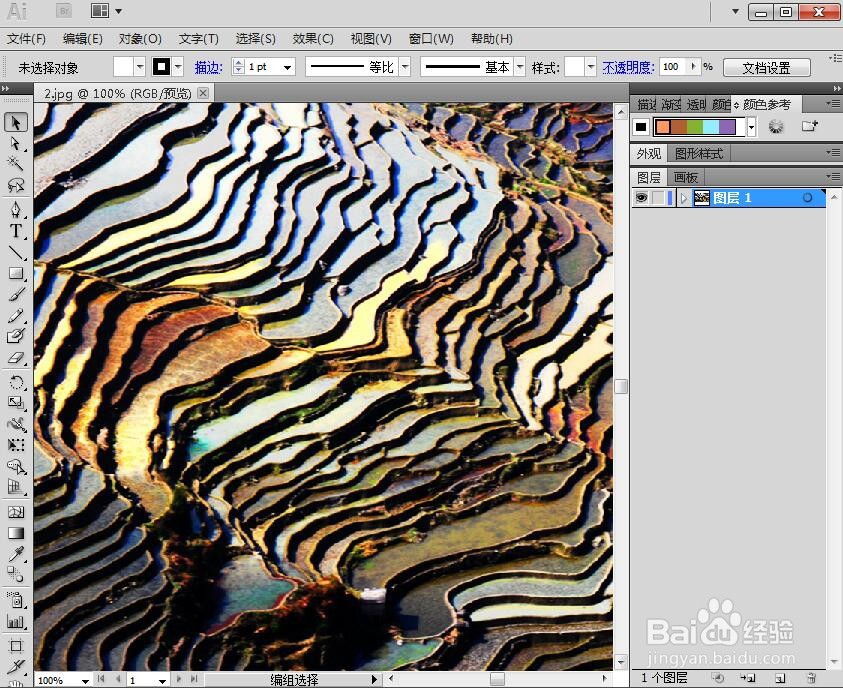843x688 pixels.
Task: Select the Paintbrush tool
Action: click(x=16, y=295)
